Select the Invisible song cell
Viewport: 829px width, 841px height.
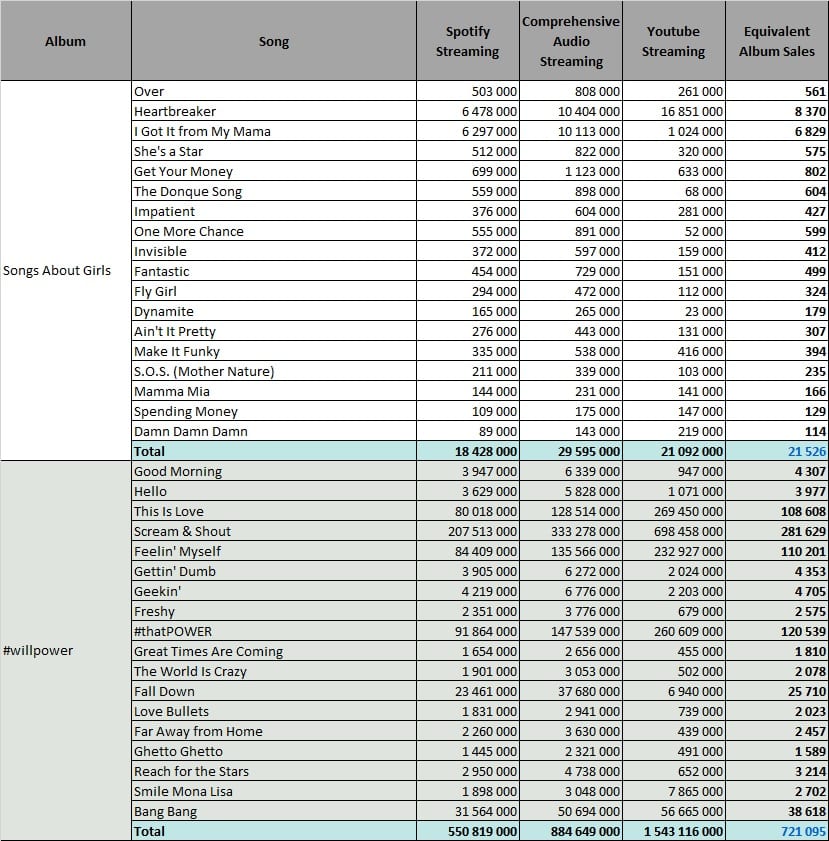[273, 251]
